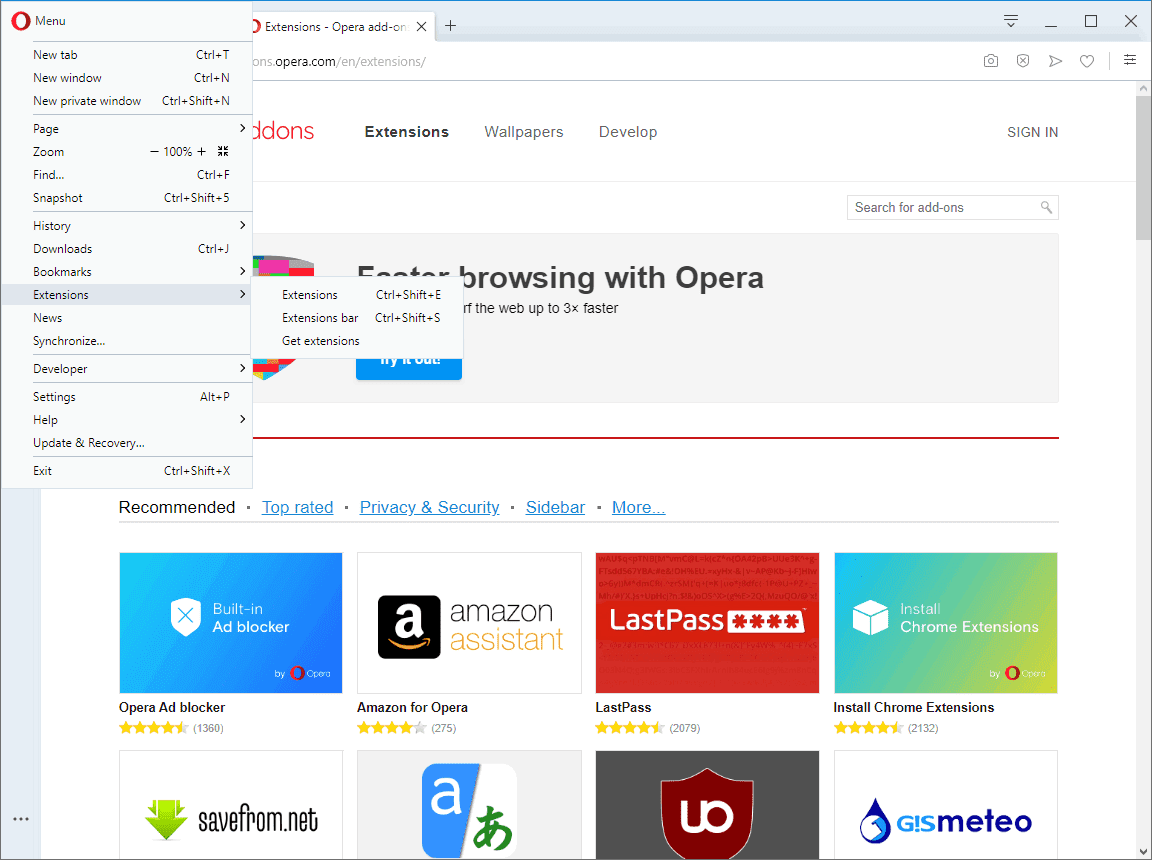This screenshot has height=860, width=1152.
Task: Open the LastPass extension thumbnail
Action: coord(708,623)
